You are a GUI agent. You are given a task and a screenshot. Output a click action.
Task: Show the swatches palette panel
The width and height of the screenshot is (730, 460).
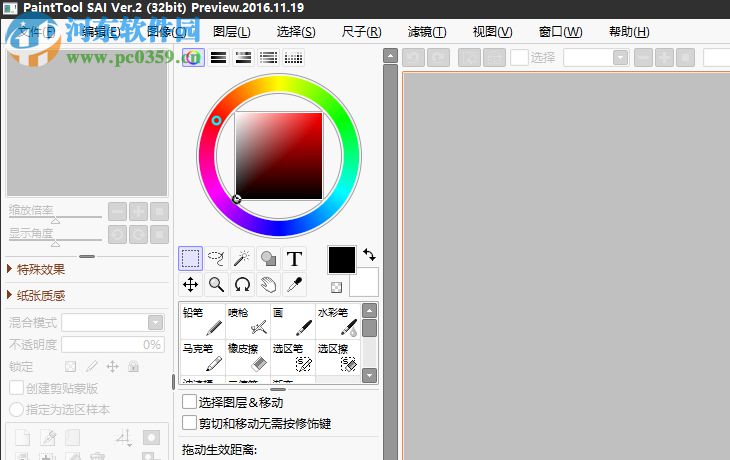(294, 58)
